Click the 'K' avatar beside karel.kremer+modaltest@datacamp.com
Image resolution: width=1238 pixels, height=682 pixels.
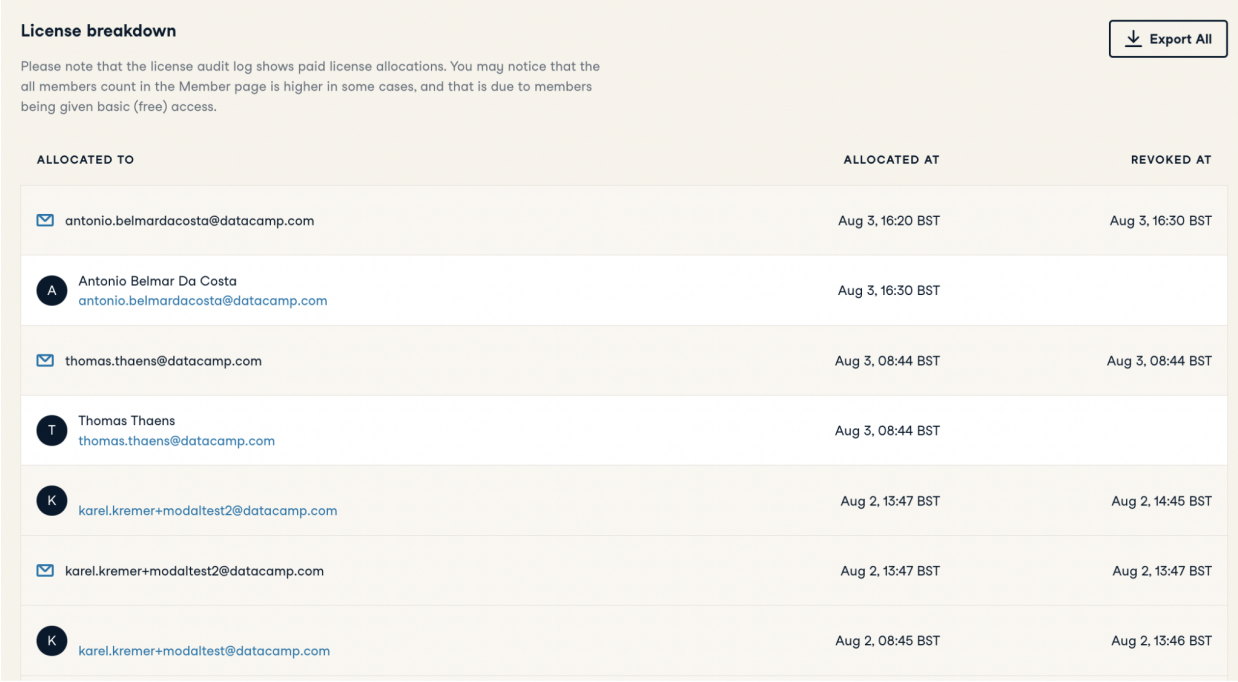pos(52,641)
